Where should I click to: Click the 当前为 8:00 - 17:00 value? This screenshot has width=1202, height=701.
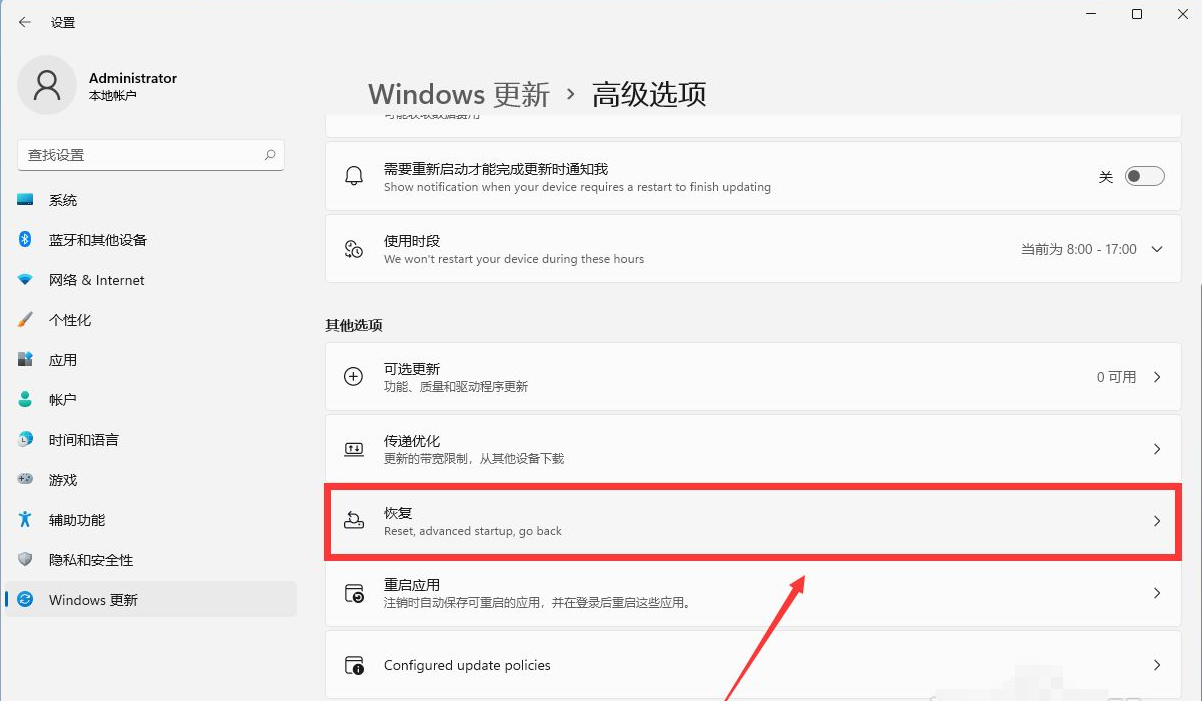point(1079,249)
